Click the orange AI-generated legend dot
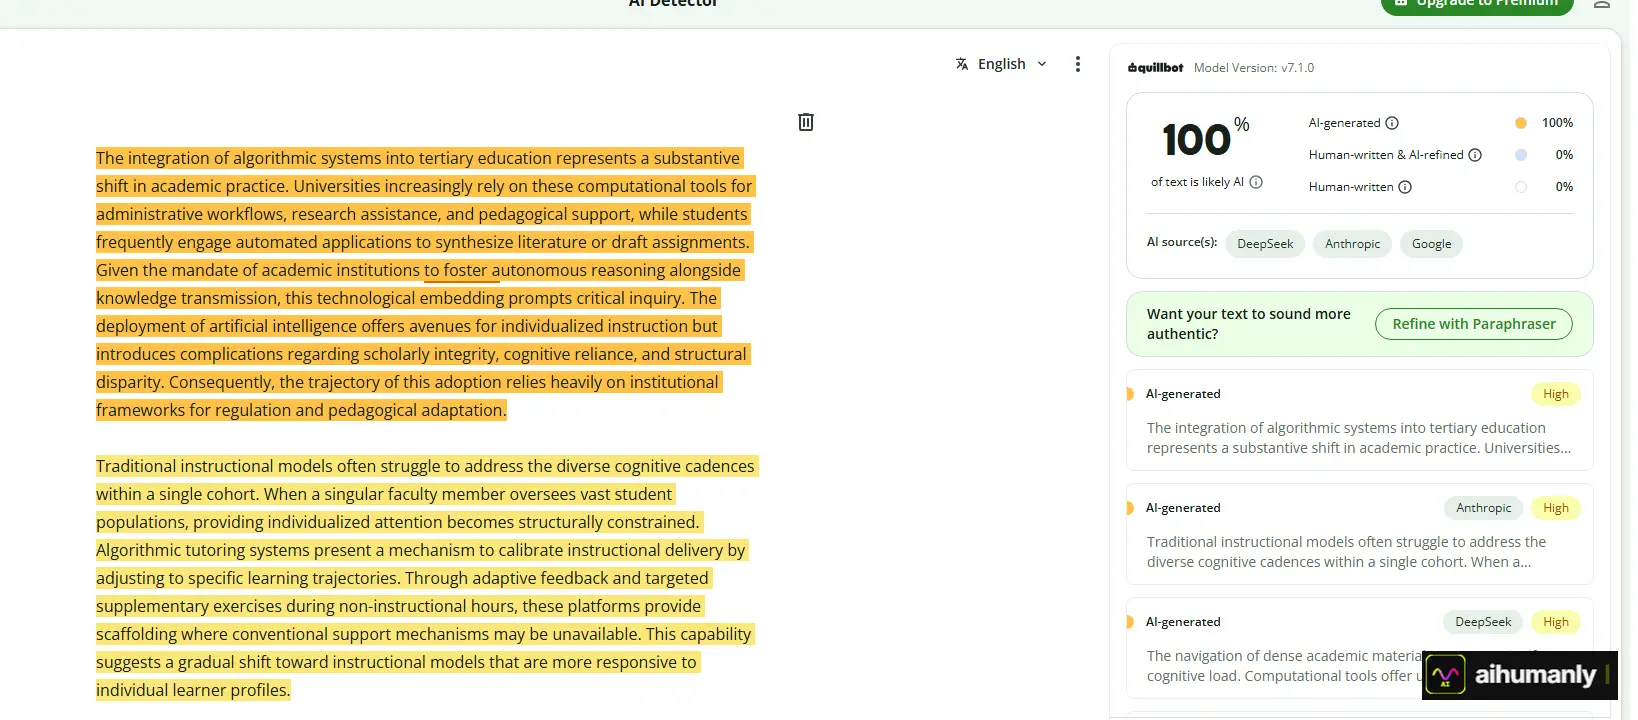Screen dimensions: 1638x720 coord(1521,123)
